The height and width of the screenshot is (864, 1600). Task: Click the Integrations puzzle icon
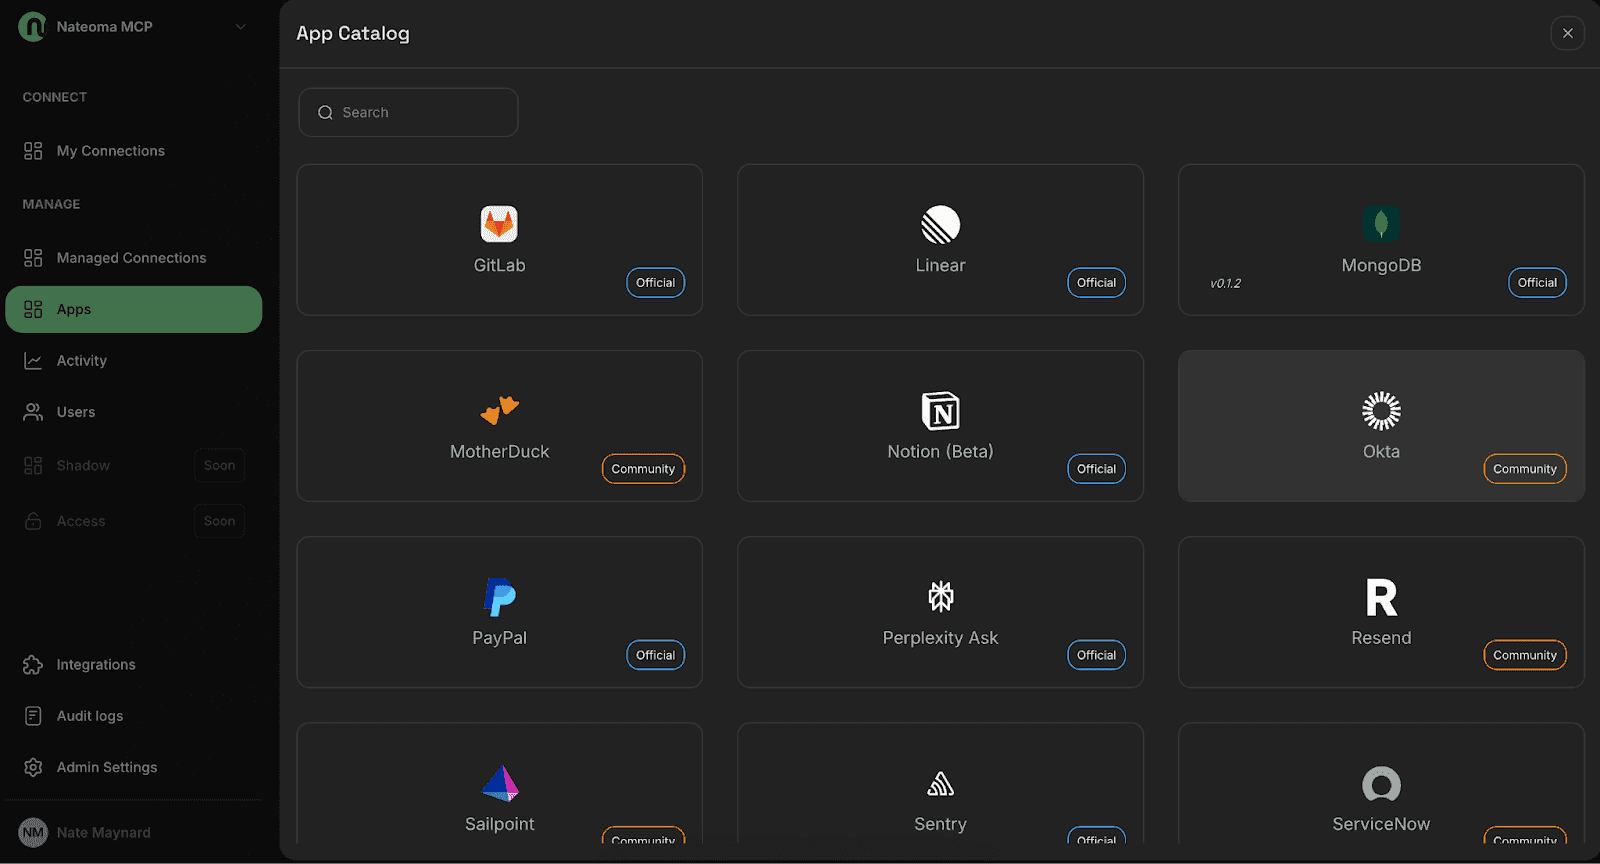coord(33,665)
